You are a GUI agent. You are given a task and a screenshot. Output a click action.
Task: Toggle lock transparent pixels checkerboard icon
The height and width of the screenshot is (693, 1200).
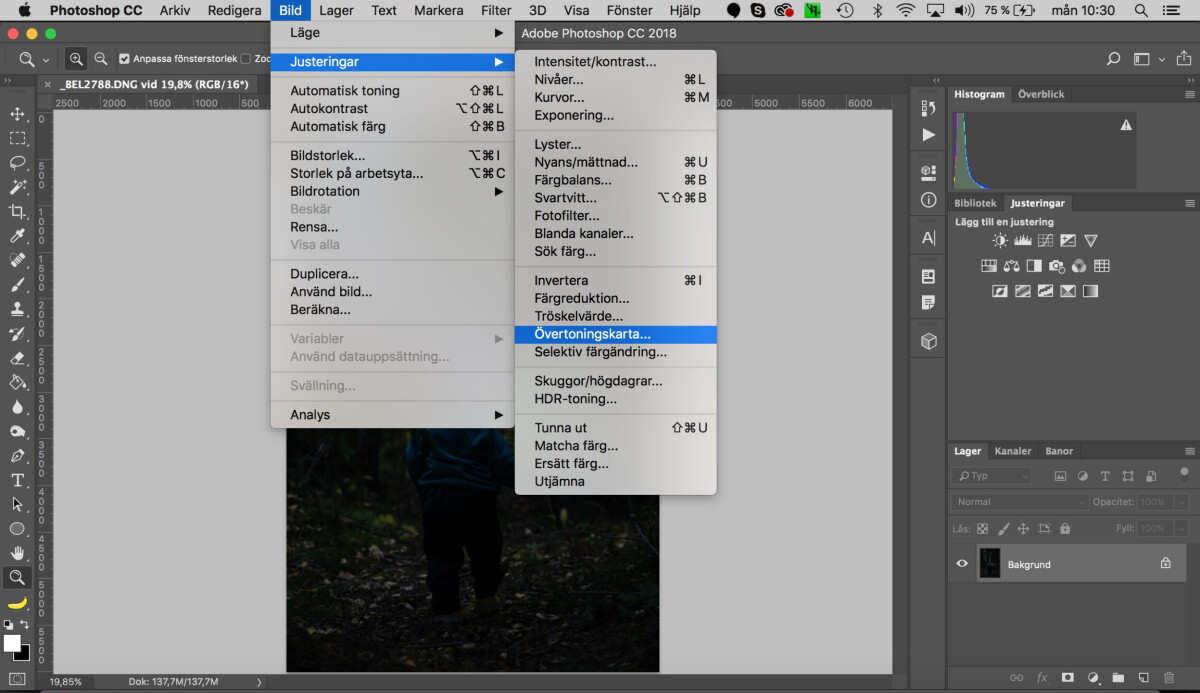coord(982,528)
